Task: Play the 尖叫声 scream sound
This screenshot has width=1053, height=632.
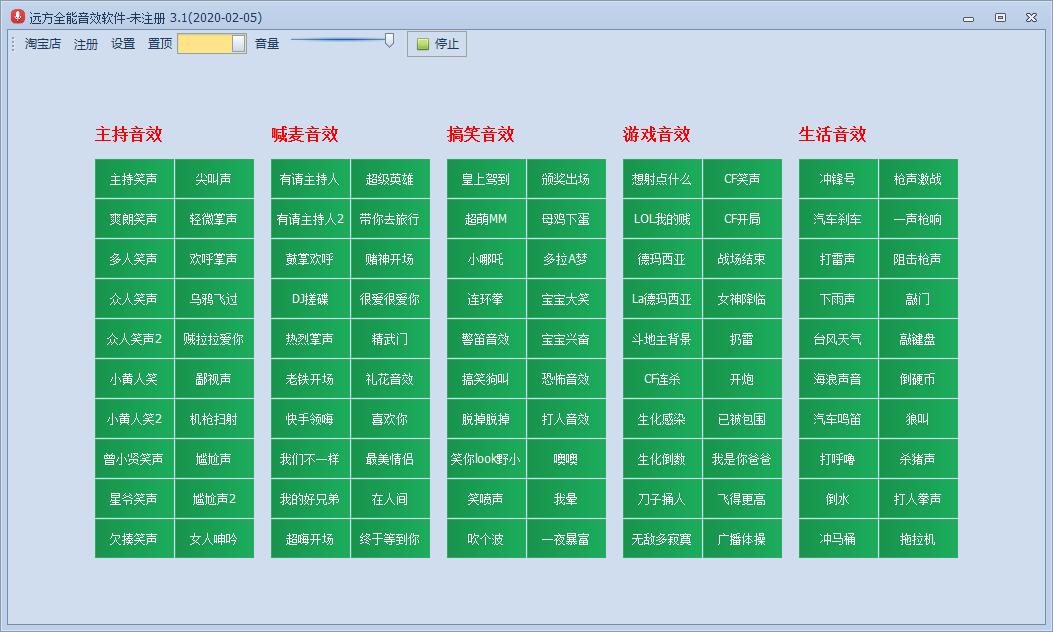Action: [x=214, y=178]
